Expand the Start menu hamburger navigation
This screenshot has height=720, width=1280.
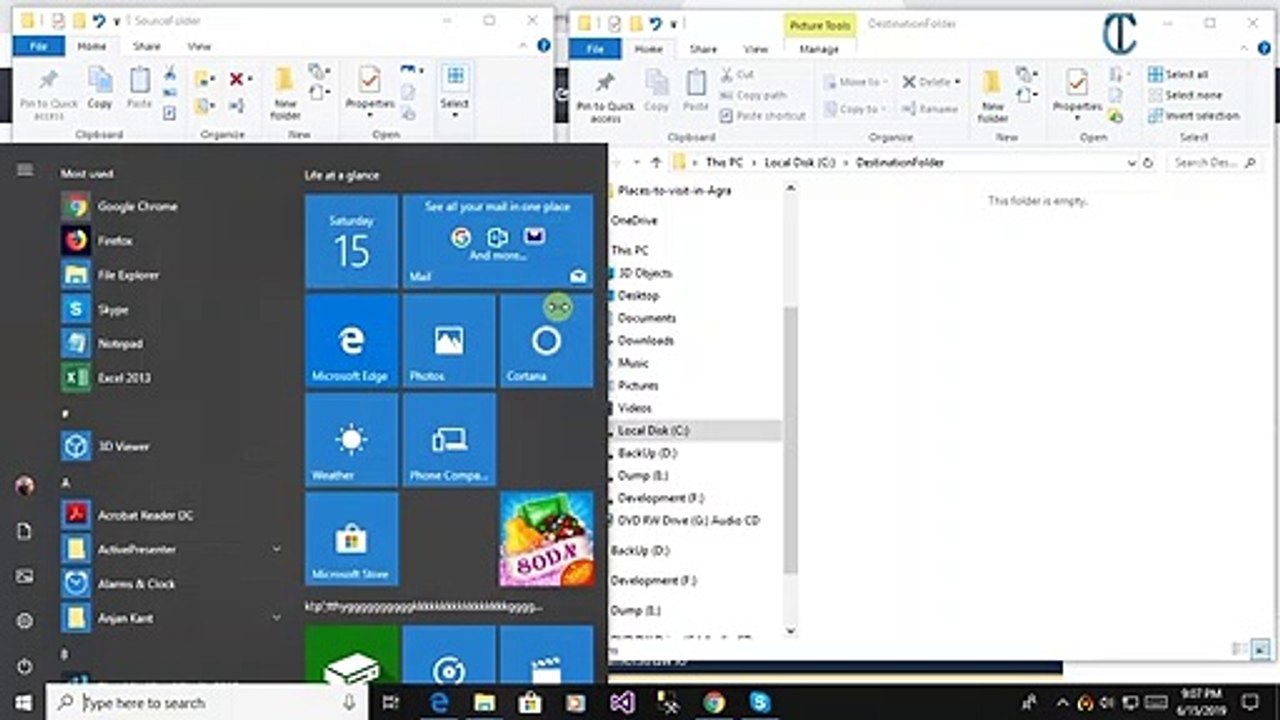(25, 170)
